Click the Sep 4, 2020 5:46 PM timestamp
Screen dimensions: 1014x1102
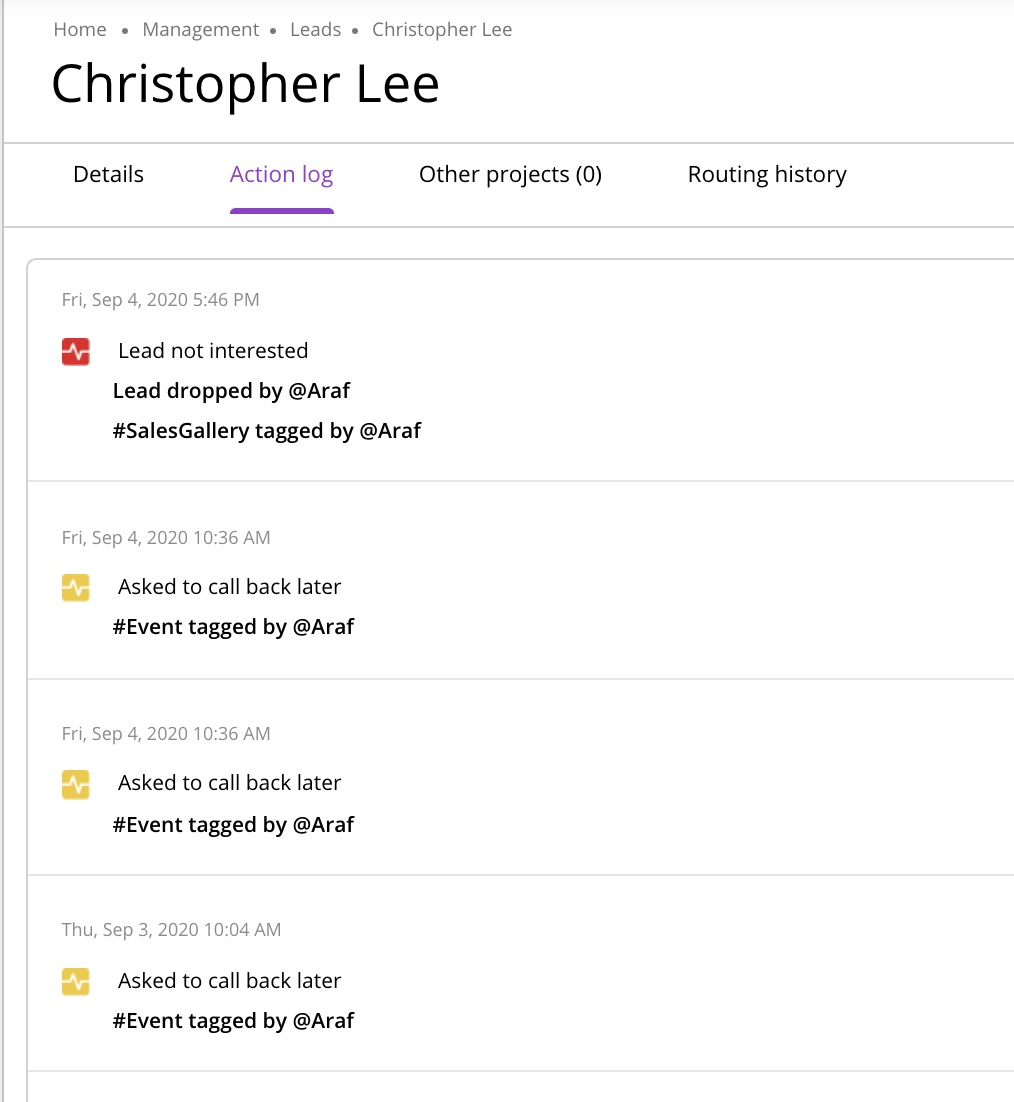161,300
